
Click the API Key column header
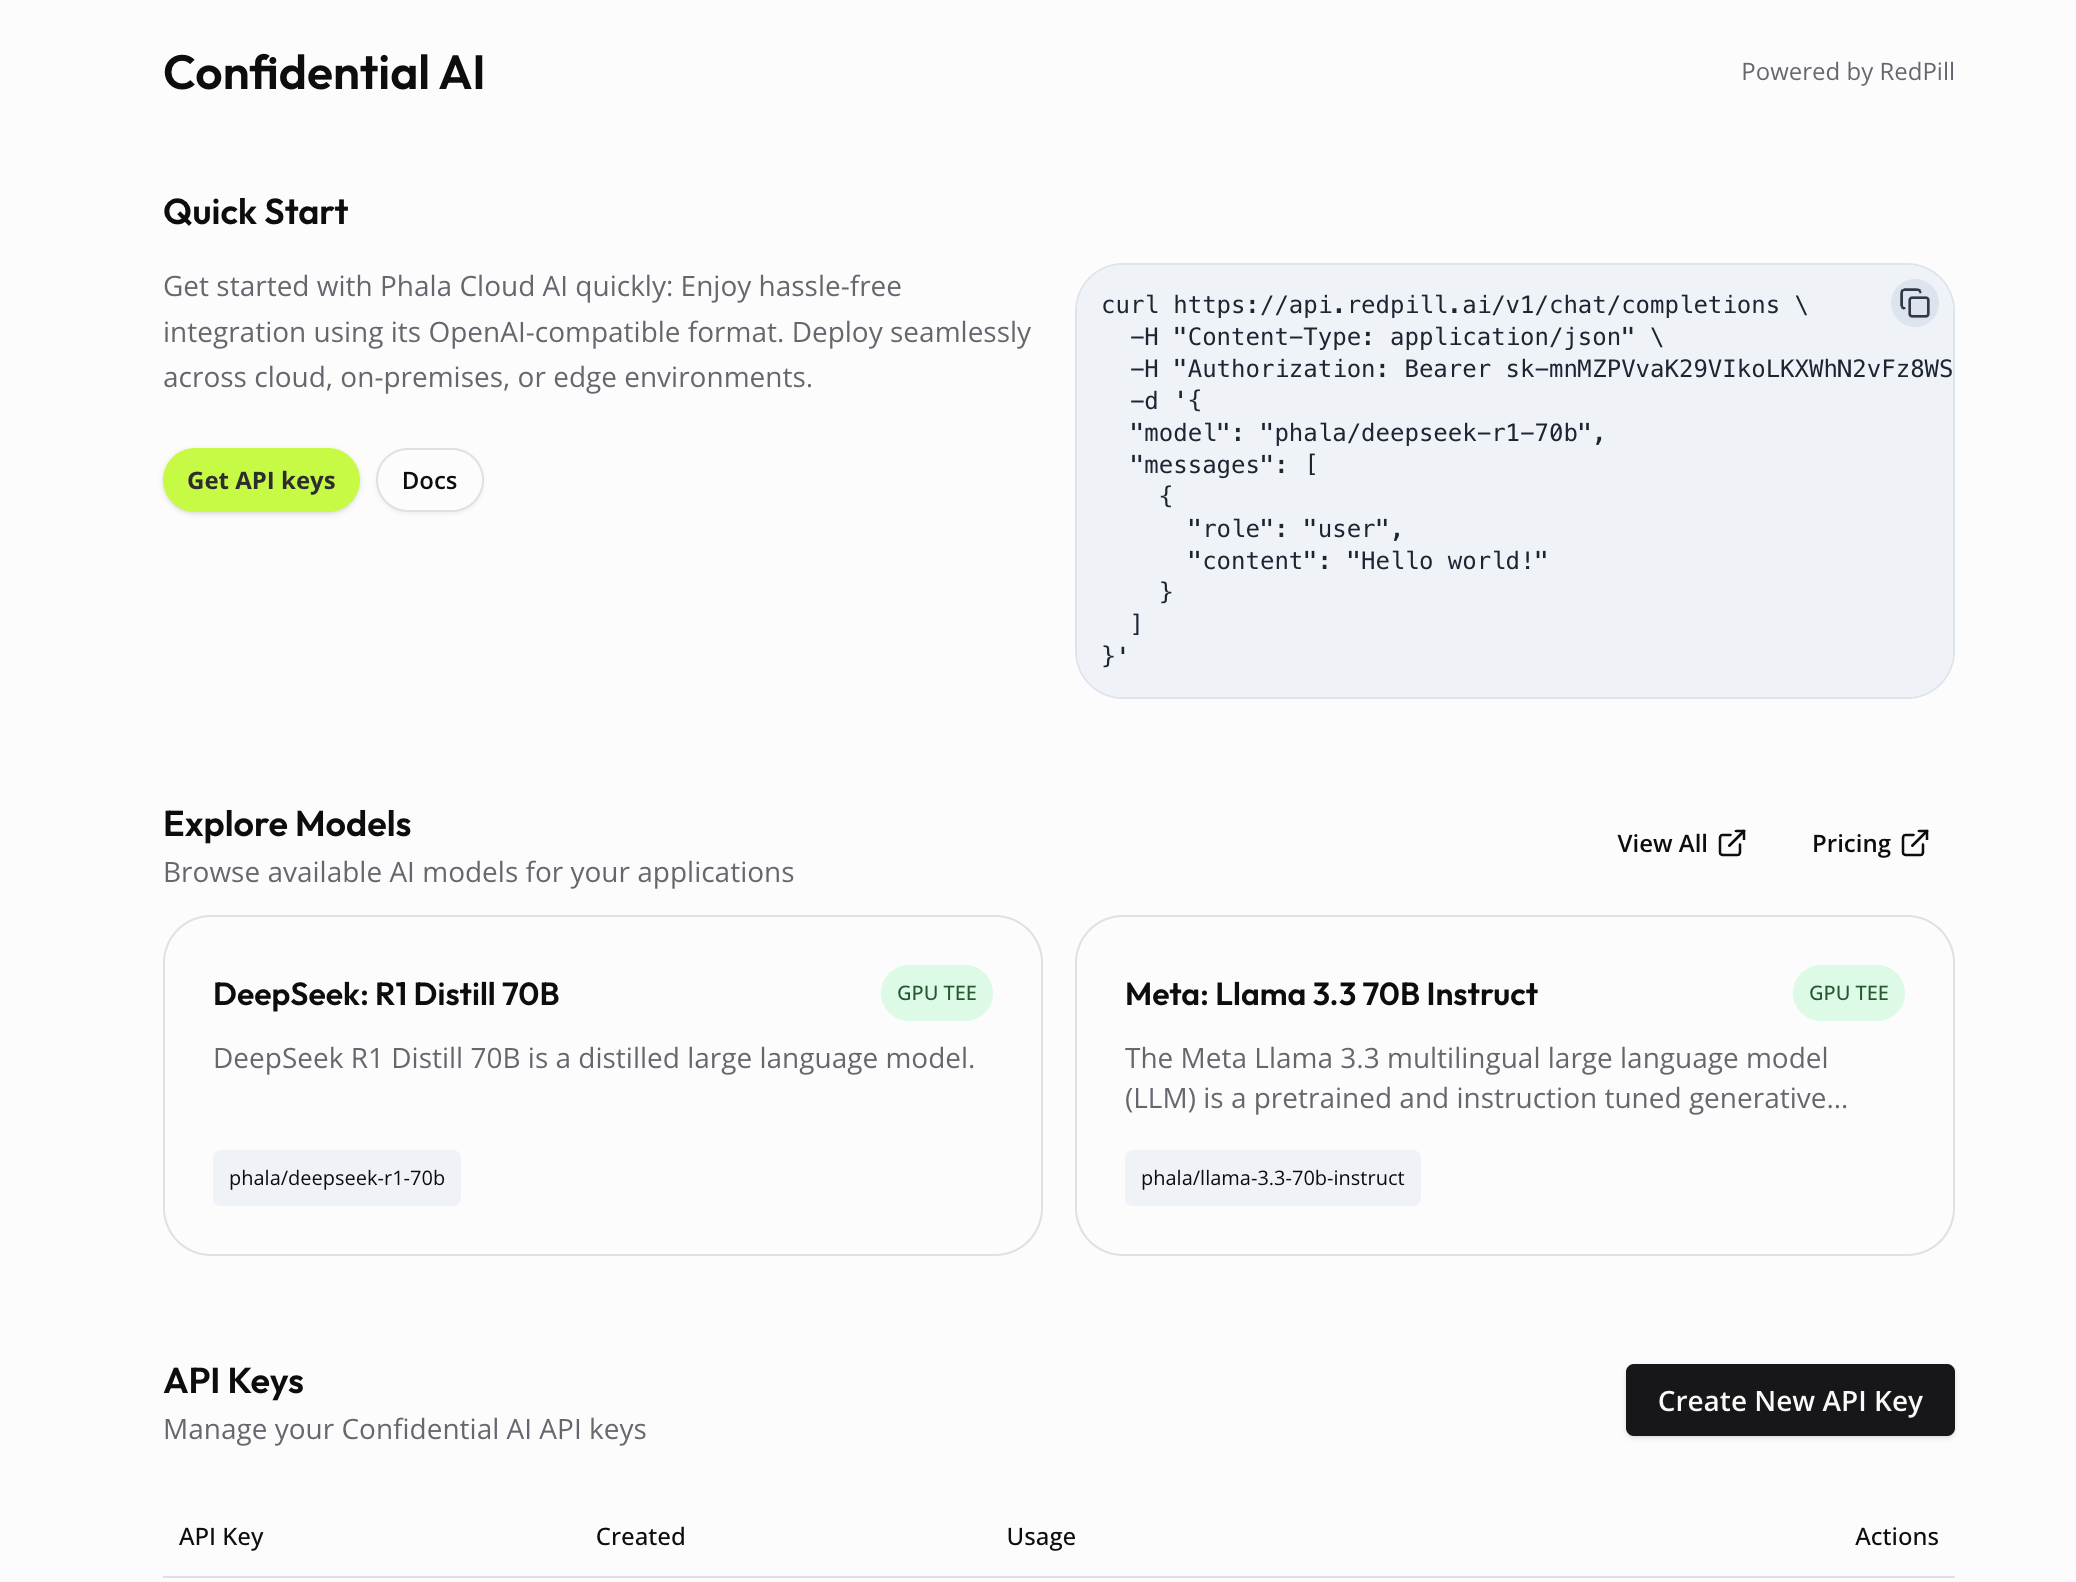coord(221,1536)
